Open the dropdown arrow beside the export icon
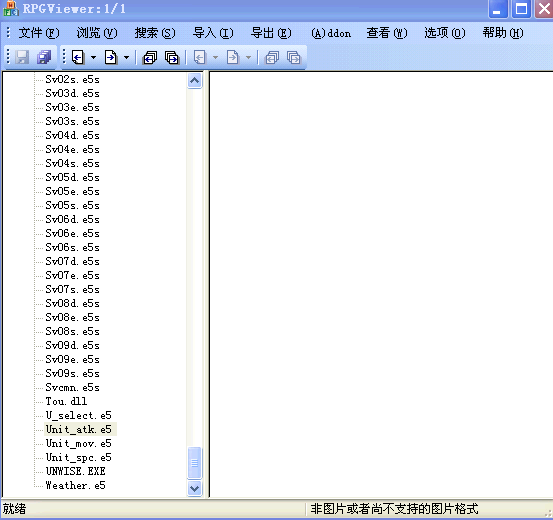The width and height of the screenshot is (553, 520). pos(126,58)
